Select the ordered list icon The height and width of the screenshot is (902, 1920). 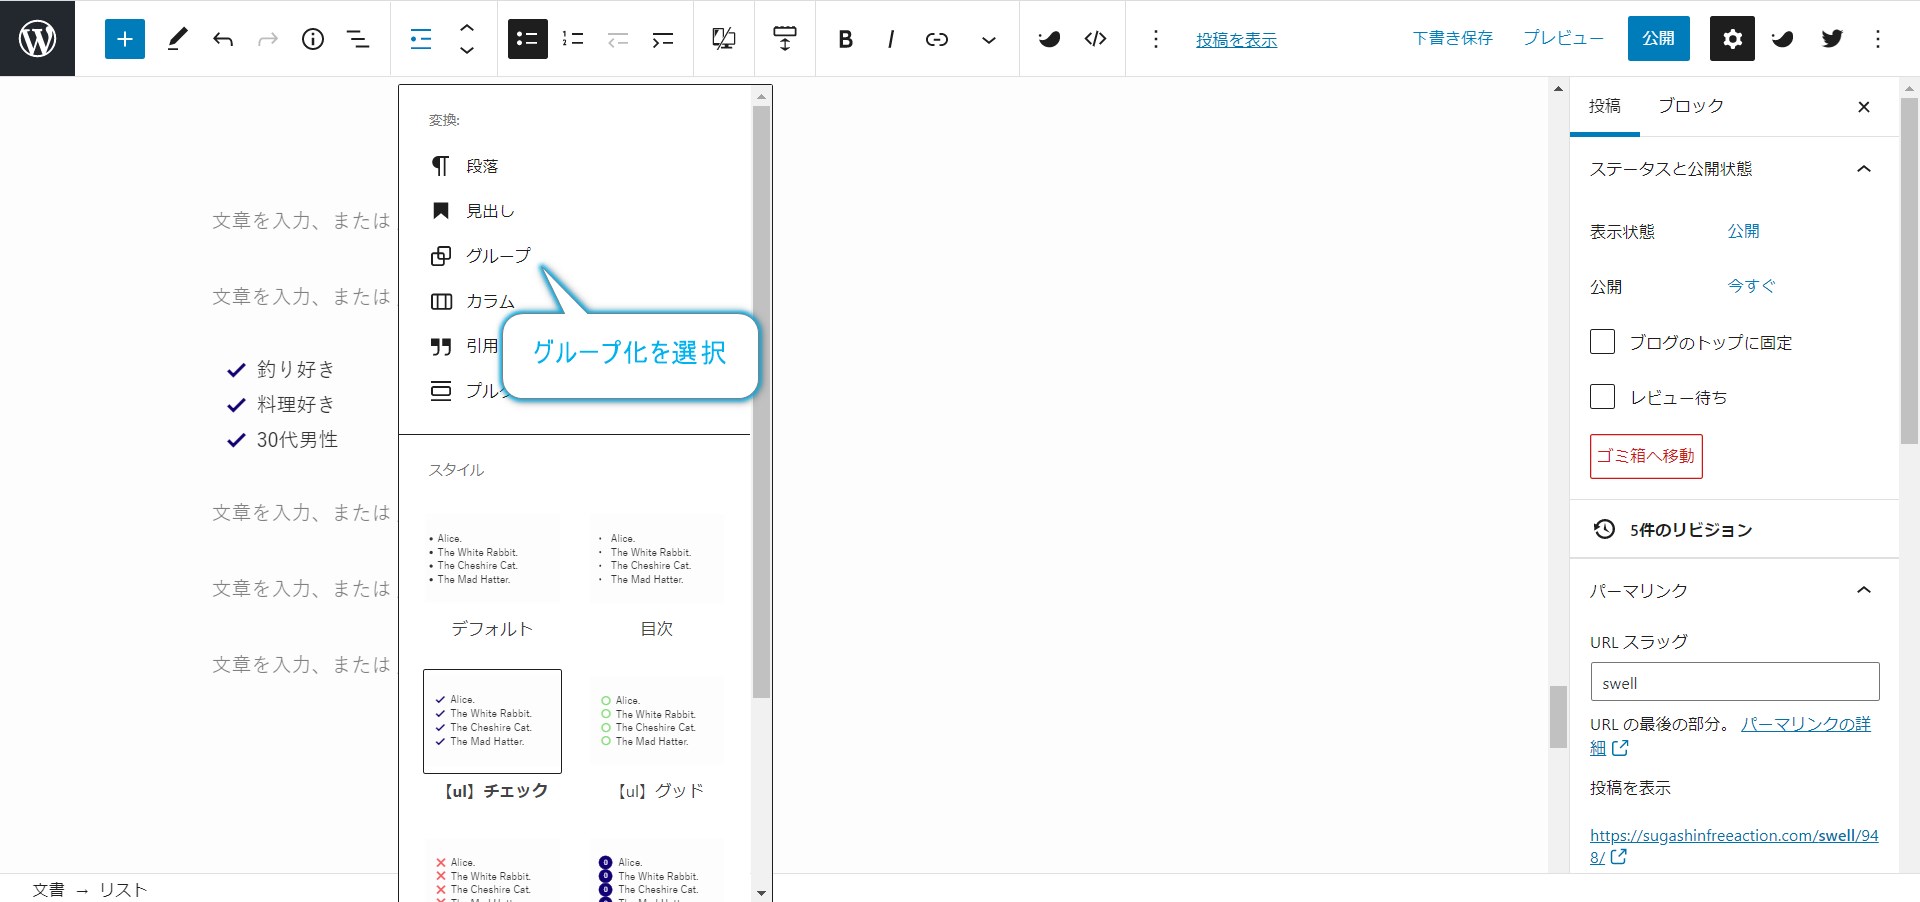click(x=573, y=39)
